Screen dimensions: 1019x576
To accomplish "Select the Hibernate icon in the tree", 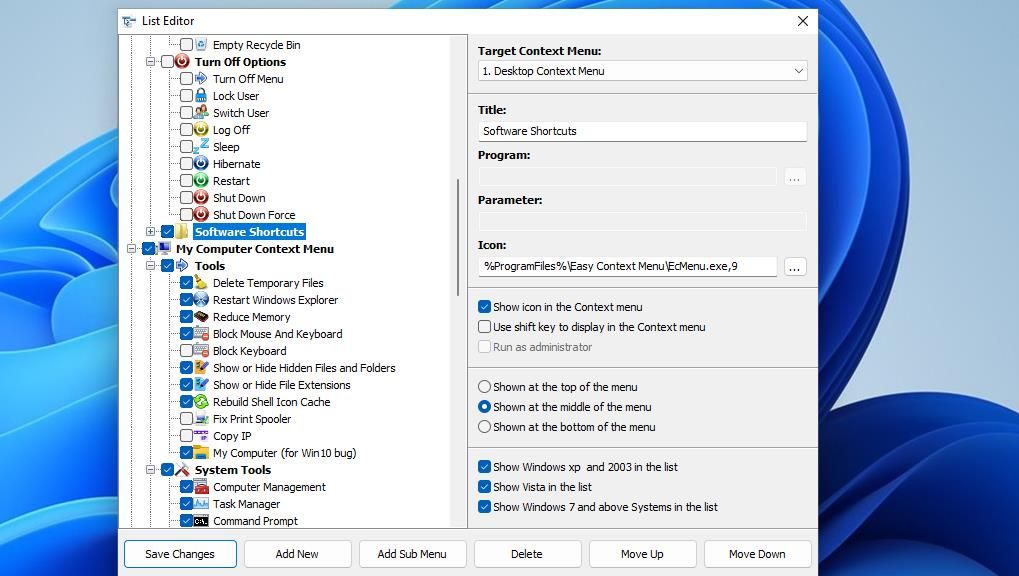I will coord(200,164).
